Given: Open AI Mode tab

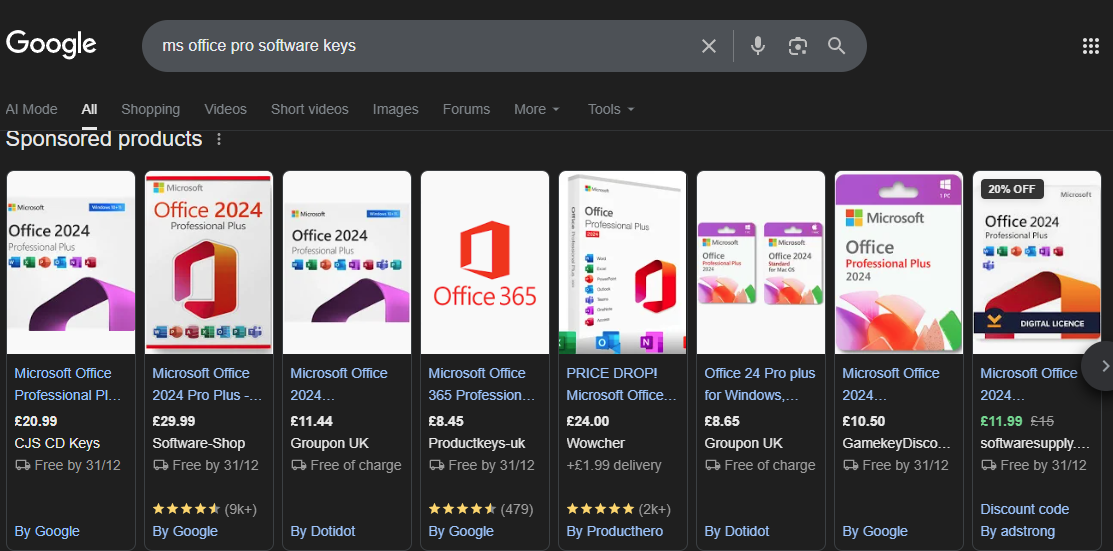Looking at the screenshot, I should pyautogui.click(x=32, y=109).
